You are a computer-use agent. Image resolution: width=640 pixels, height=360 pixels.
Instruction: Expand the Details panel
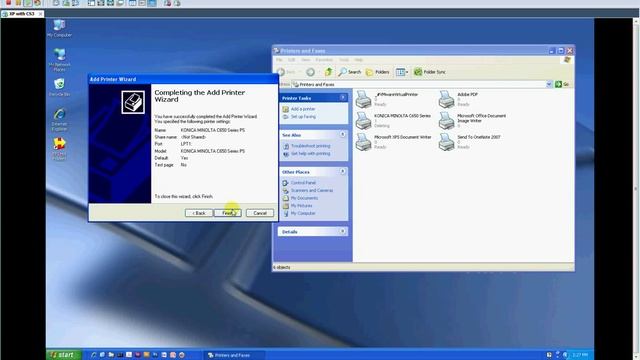[343, 231]
